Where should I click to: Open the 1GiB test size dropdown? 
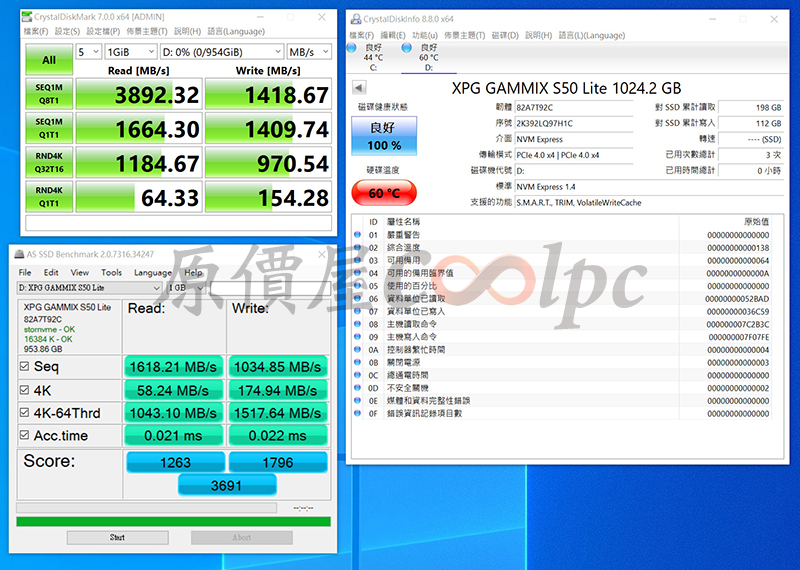[131, 52]
